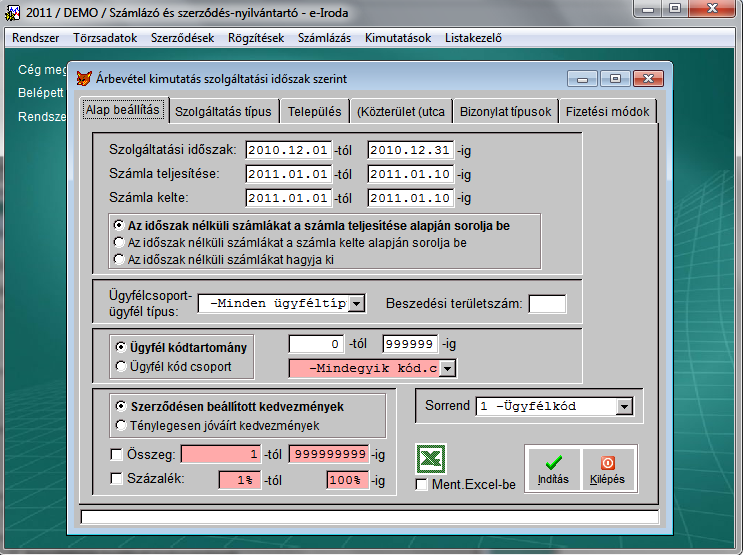The height and width of the screenshot is (555, 743).
Task: Click the Beszedési területszám input field
Action: point(547,304)
